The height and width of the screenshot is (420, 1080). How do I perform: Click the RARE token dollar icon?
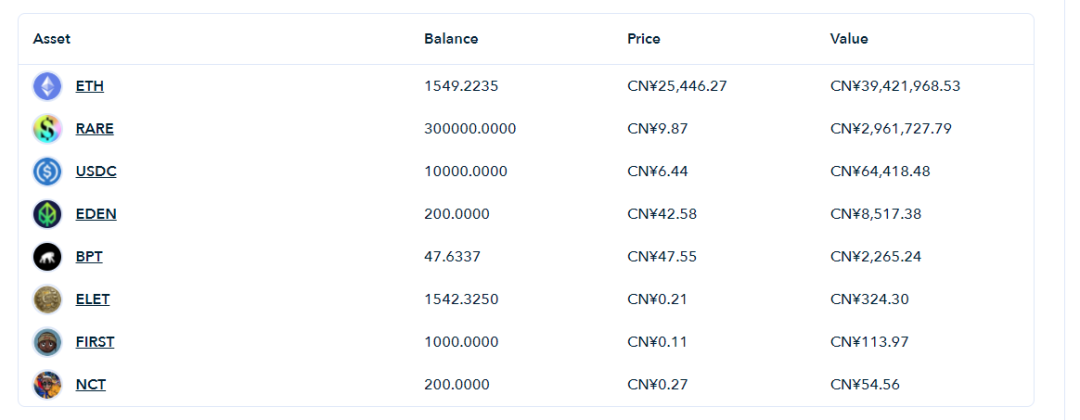pyautogui.click(x=48, y=129)
